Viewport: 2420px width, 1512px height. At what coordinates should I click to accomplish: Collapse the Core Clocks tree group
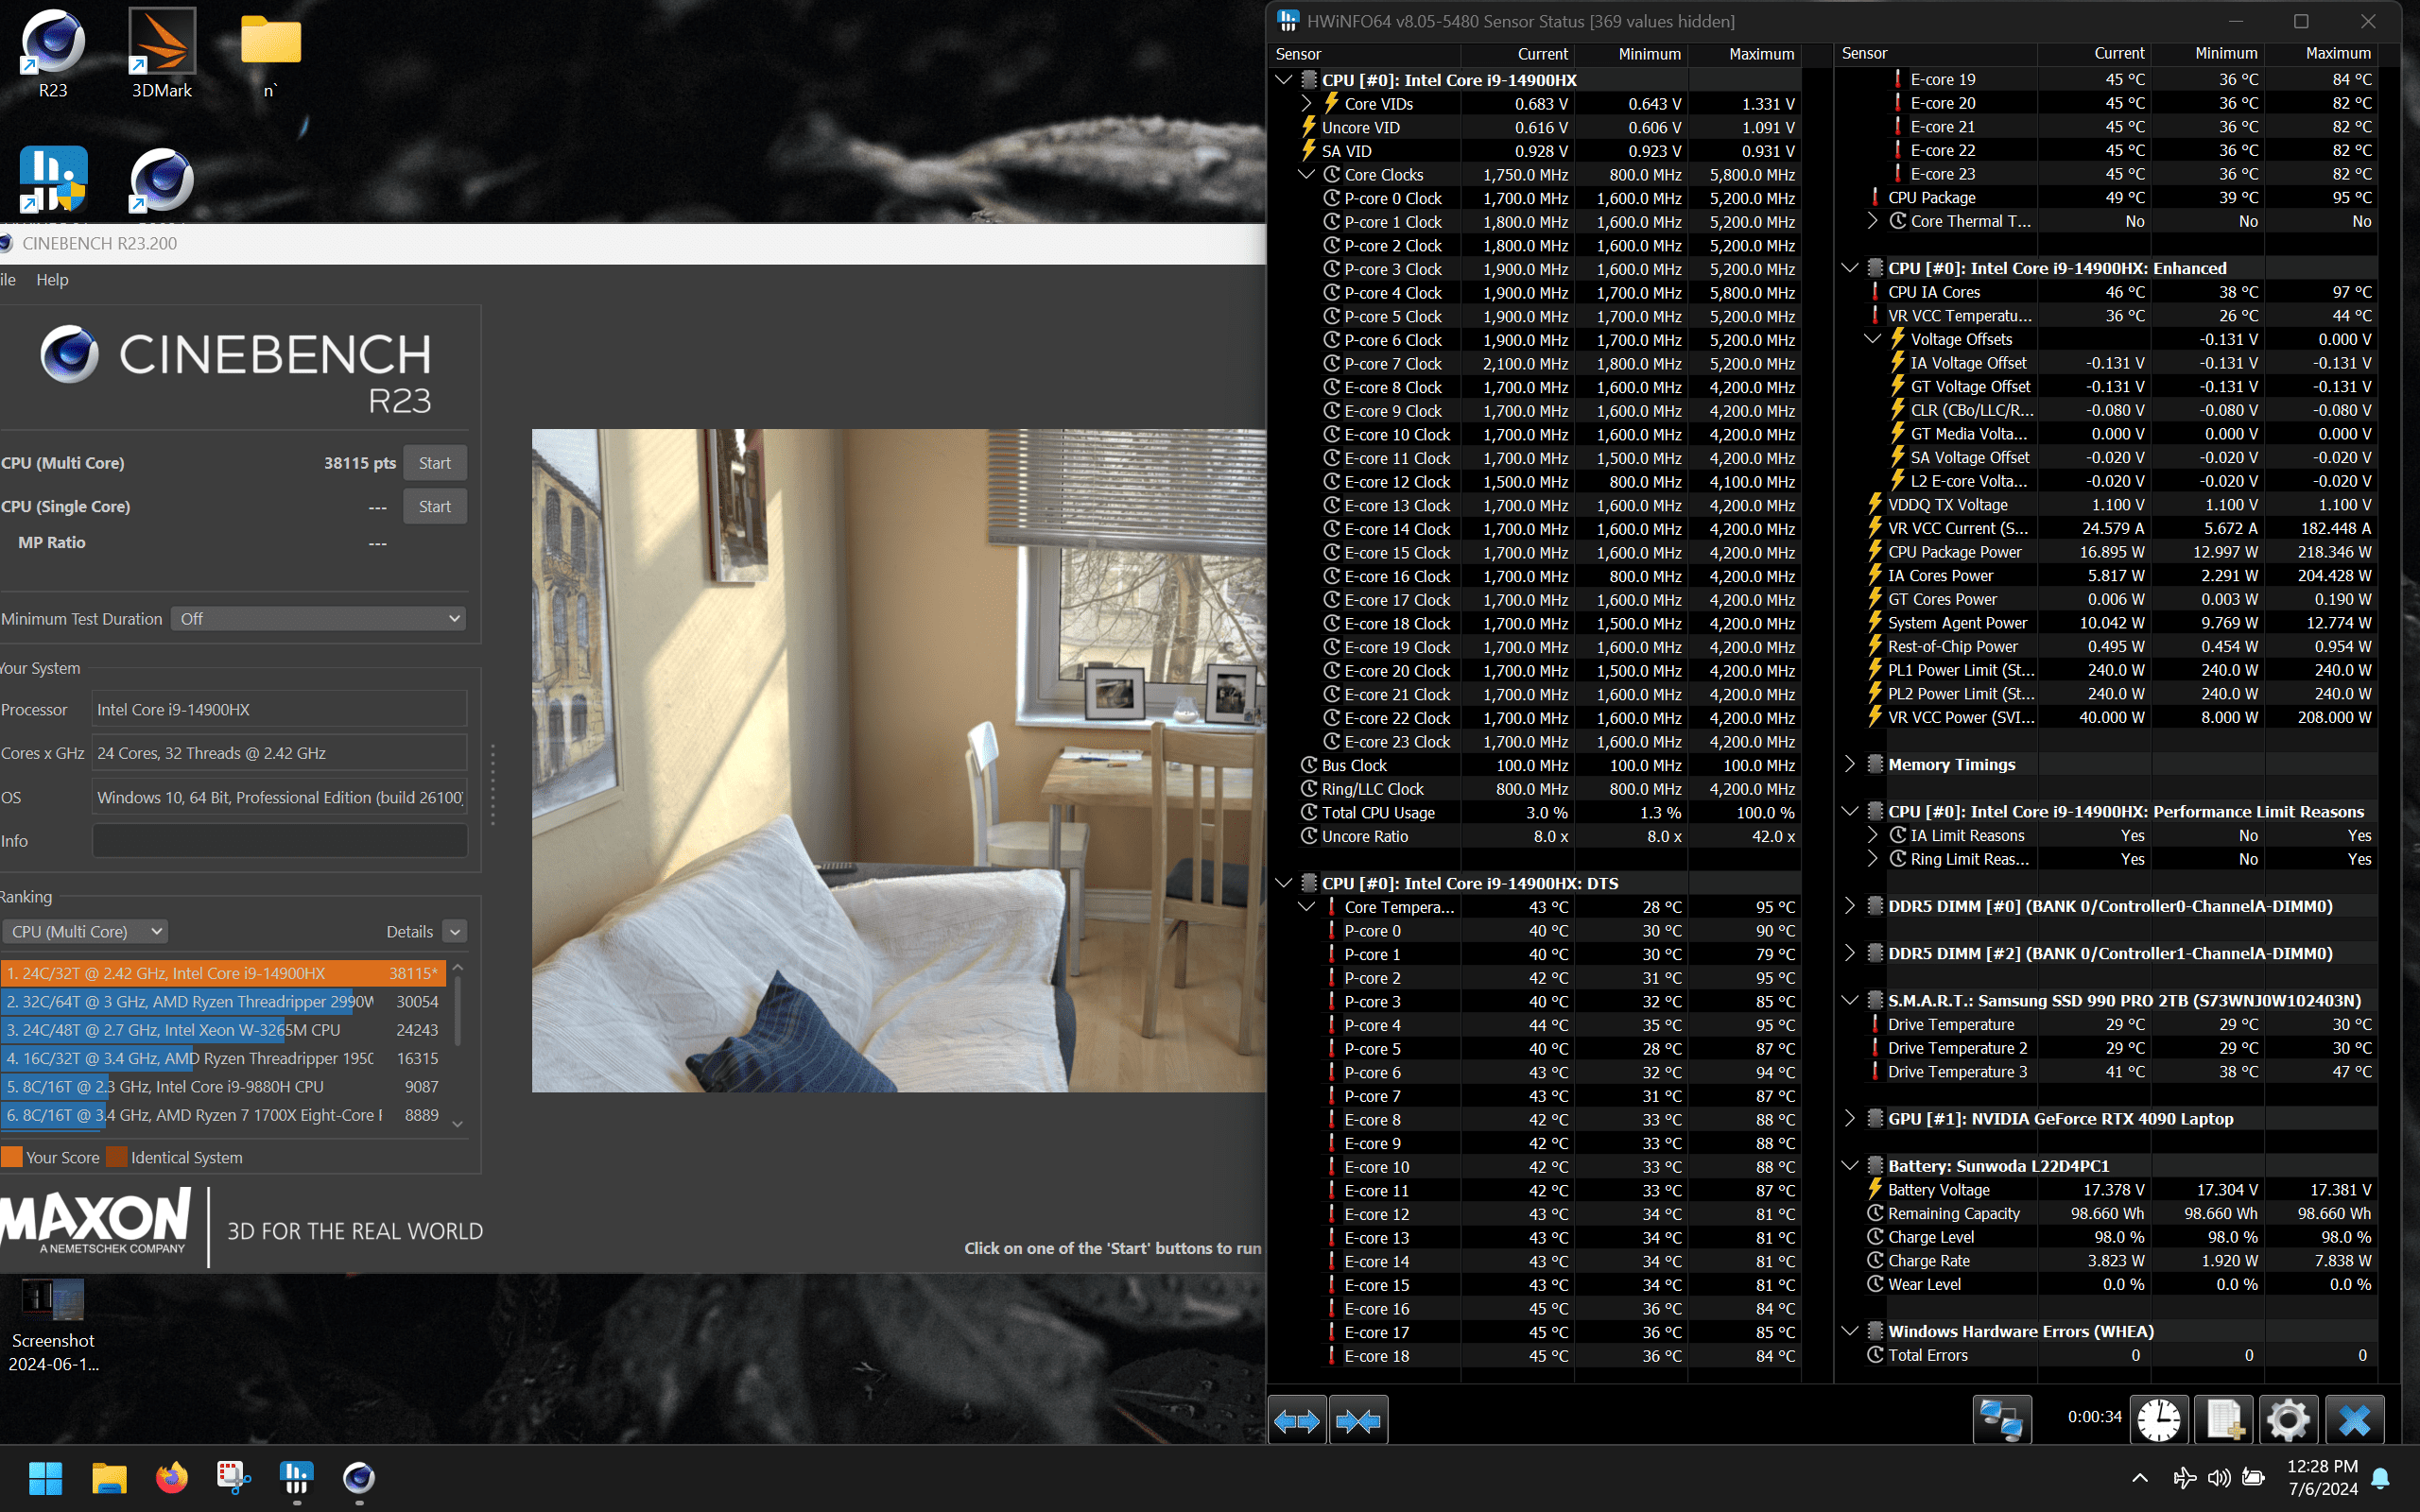(1306, 174)
